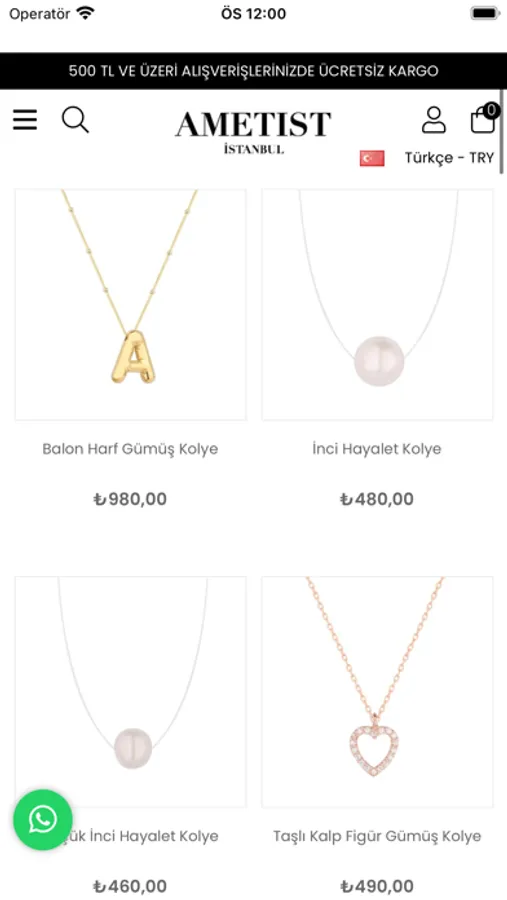Open the hamburger menu
The height and width of the screenshot is (900, 507).
tap(25, 120)
